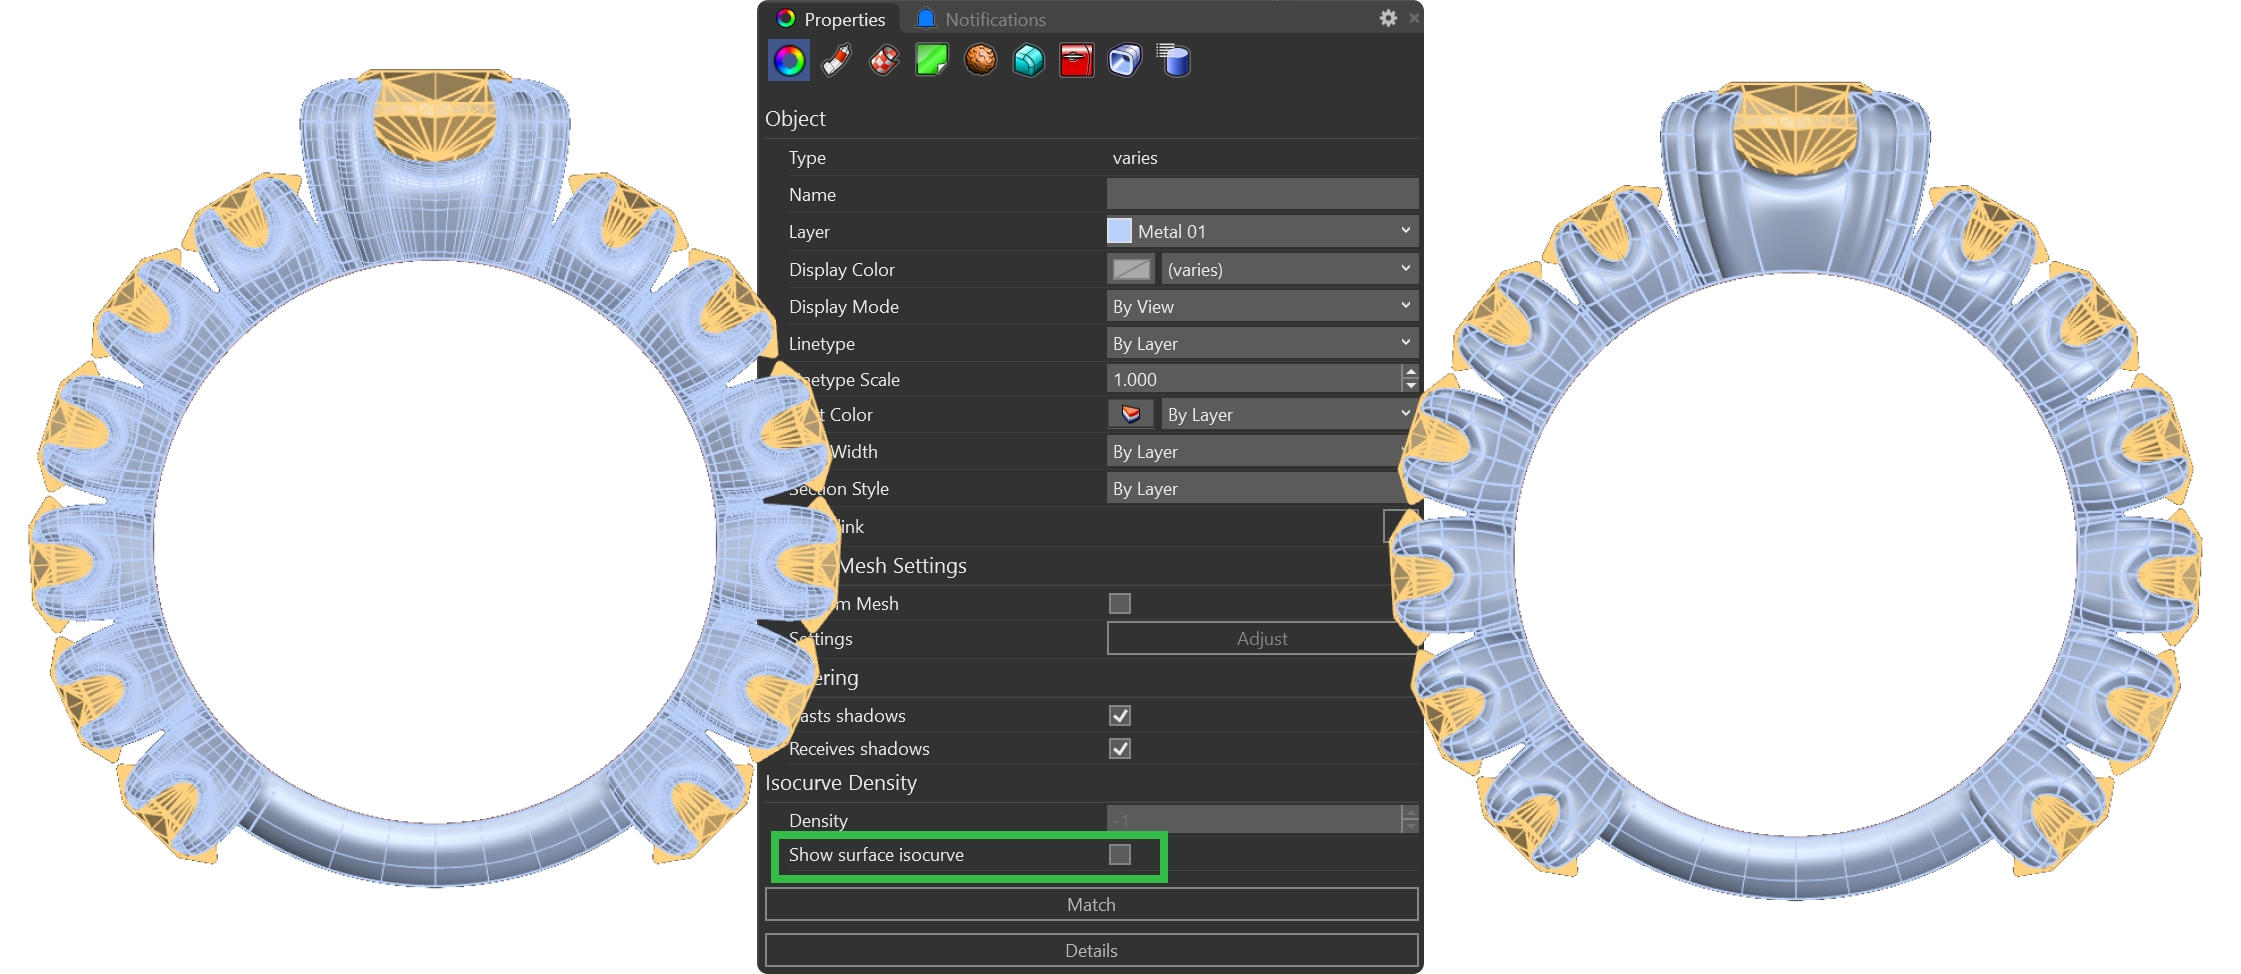2241x974 pixels.
Task: Open the Displacement brown sphere icon
Action: tap(980, 61)
